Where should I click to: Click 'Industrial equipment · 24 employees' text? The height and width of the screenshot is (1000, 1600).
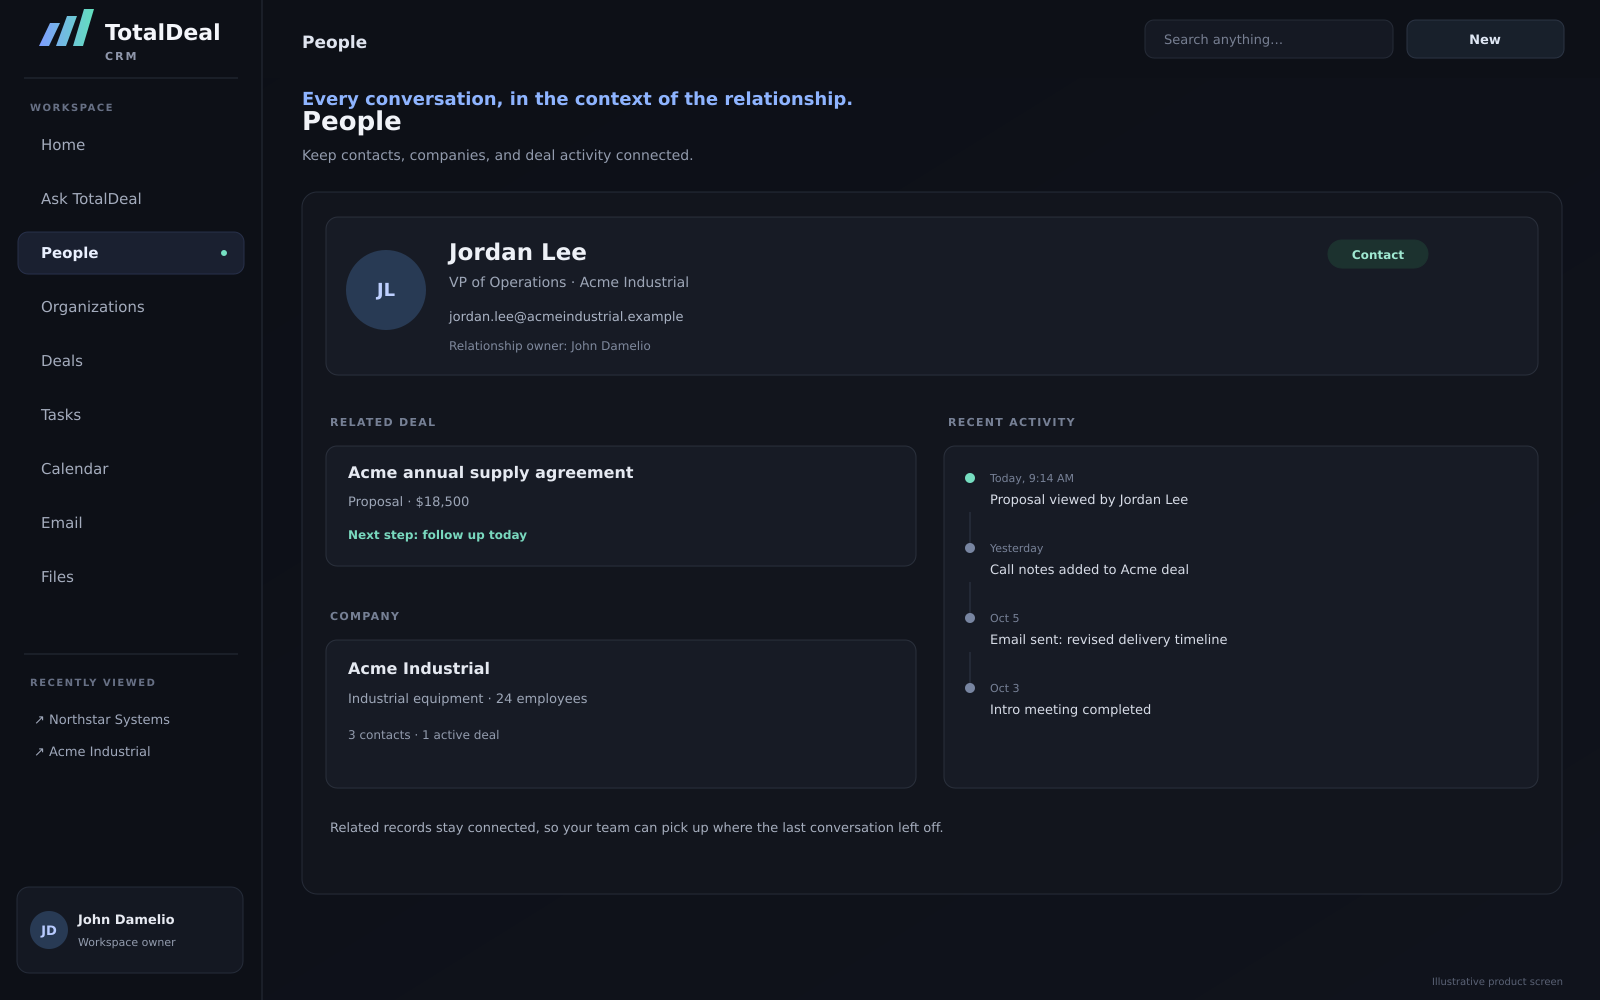point(468,699)
